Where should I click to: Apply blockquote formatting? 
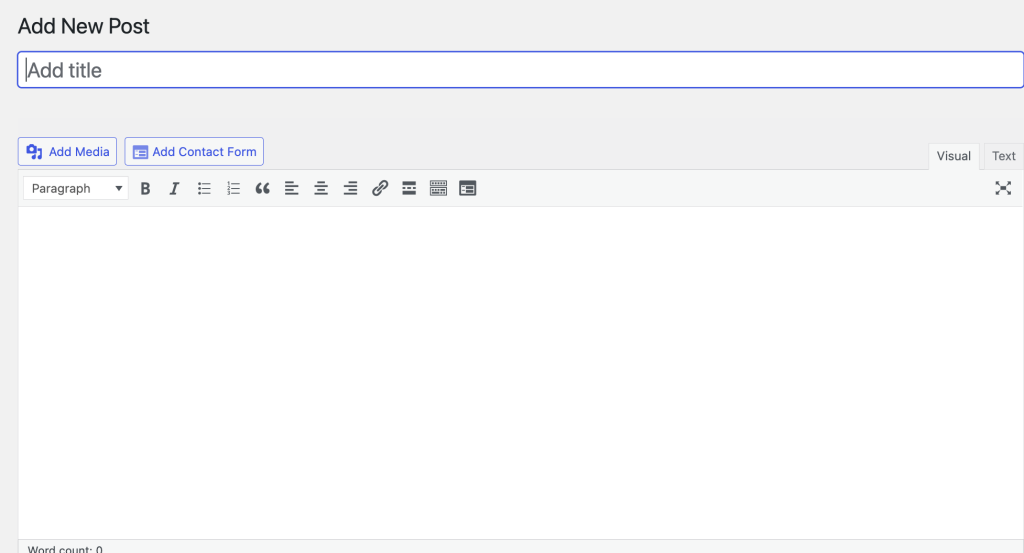pyautogui.click(x=263, y=188)
